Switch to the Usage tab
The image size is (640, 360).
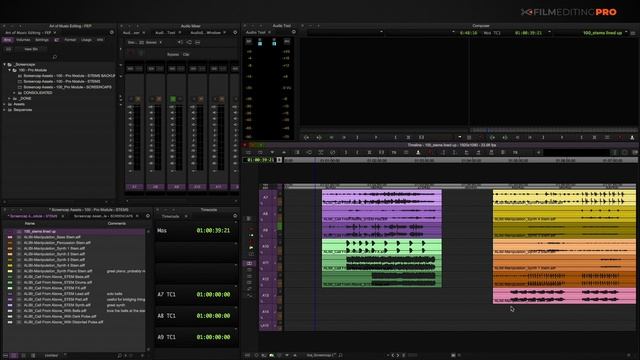pyautogui.click(x=86, y=40)
